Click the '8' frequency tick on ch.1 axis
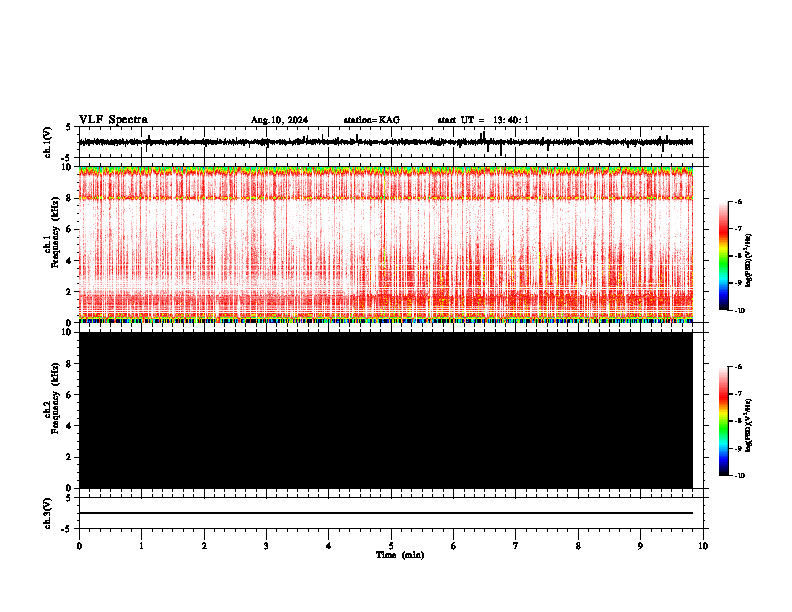 (70, 198)
